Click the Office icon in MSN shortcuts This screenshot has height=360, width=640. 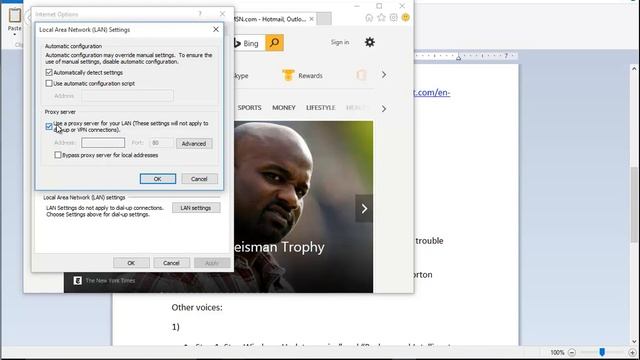[361, 75]
